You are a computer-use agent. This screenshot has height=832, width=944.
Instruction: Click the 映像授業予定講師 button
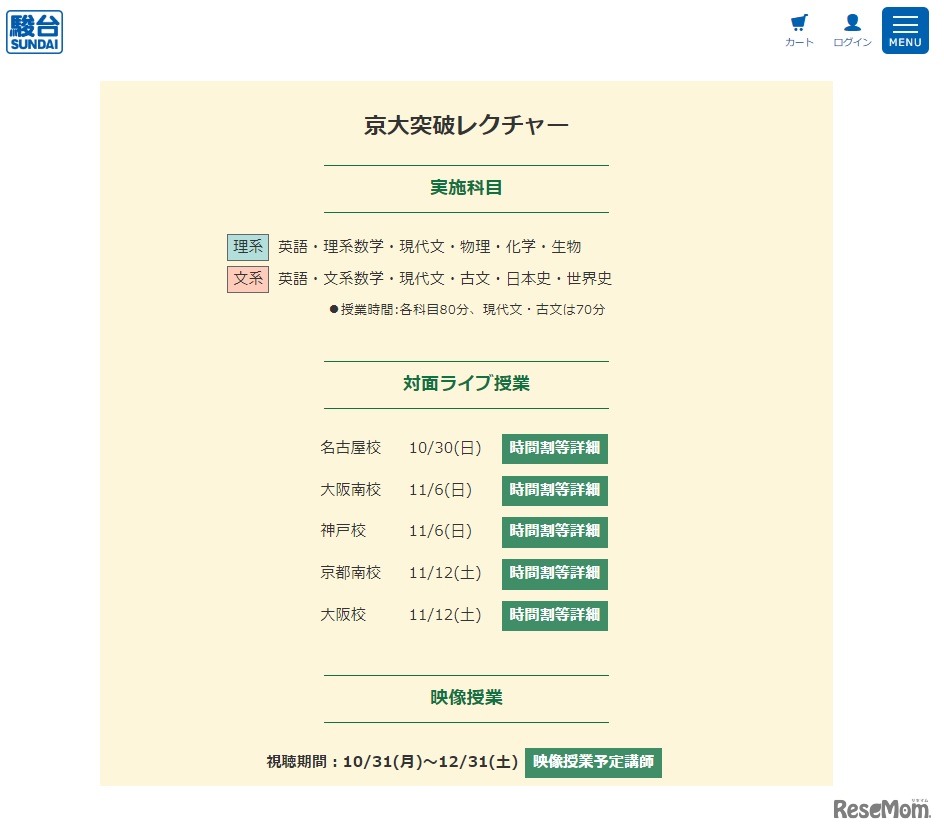[593, 762]
